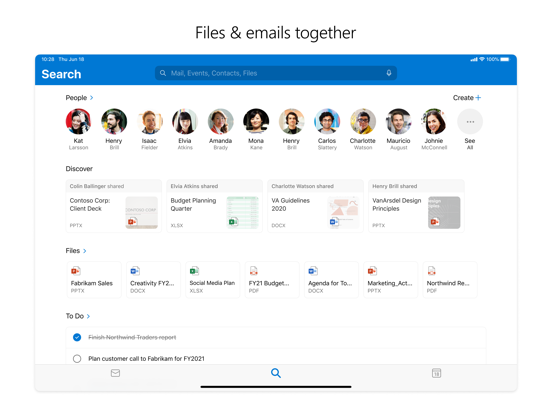
Task: Click the 10:28 time in status bar
Action: 48,59
